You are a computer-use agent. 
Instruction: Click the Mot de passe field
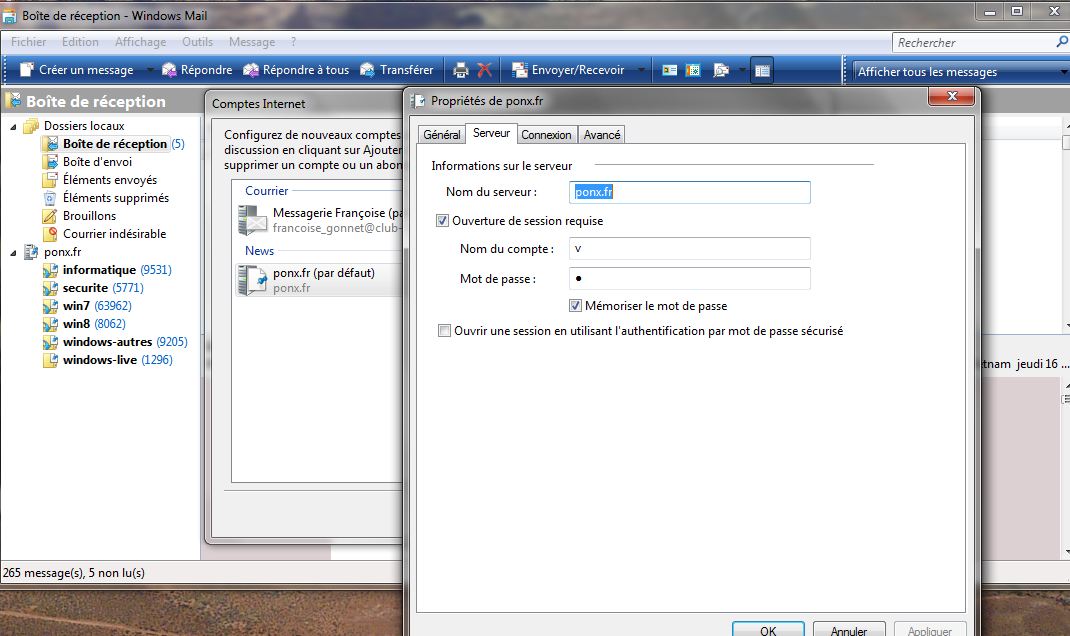pos(690,278)
